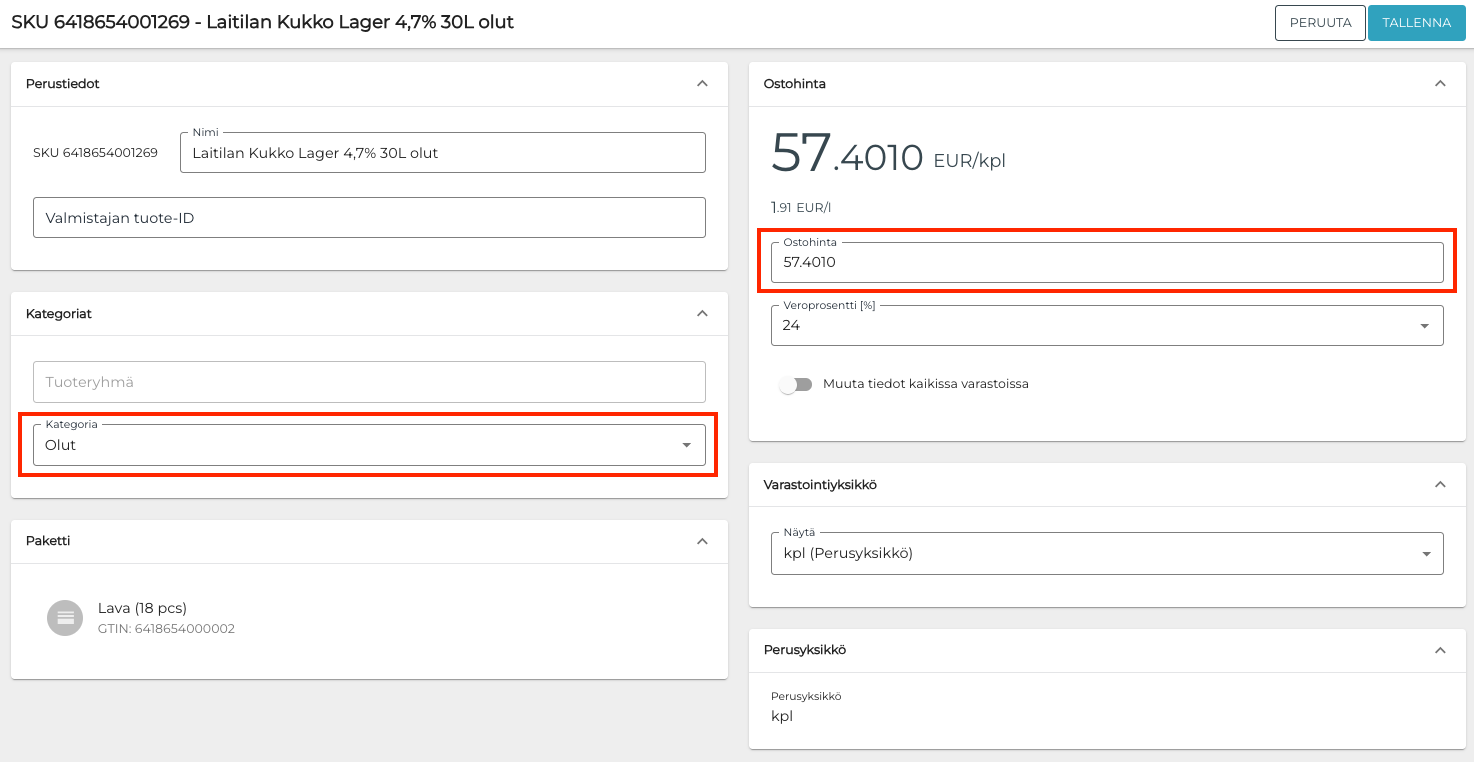The width and height of the screenshot is (1474, 762).
Task: Collapse the Paketti section chevron
Action: pyautogui.click(x=702, y=541)
